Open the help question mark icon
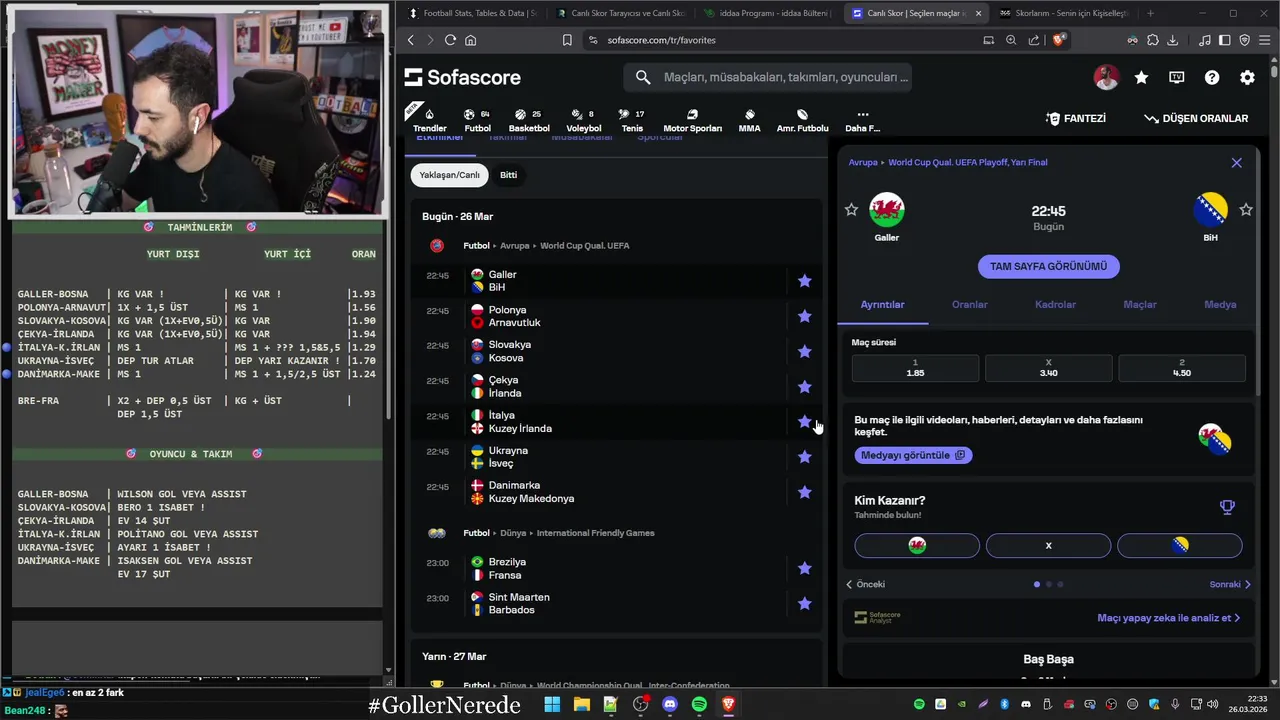The width and height of the screenshot is (1280, 720). 1212,77
